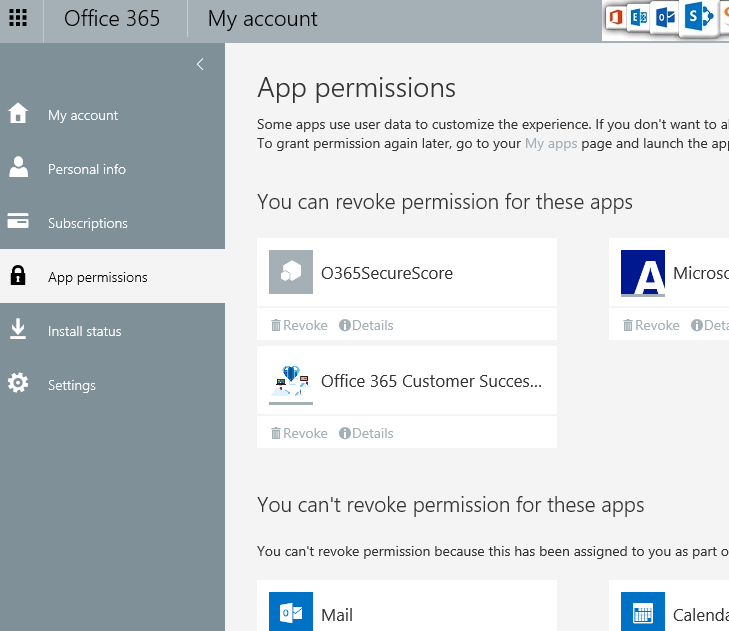Click the Calendar app icon
Screen dimensions: 729x631
pos(643,612)
